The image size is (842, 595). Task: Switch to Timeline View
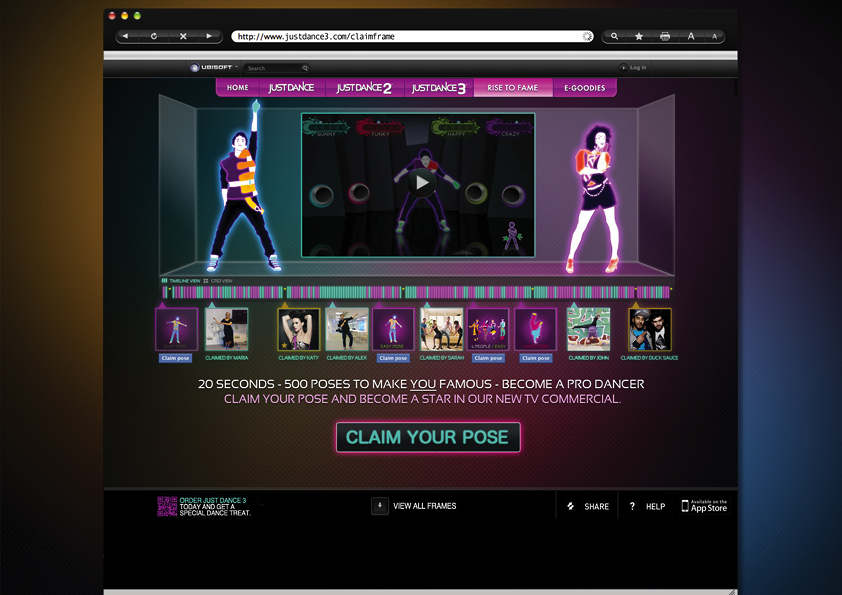point(182,281)
